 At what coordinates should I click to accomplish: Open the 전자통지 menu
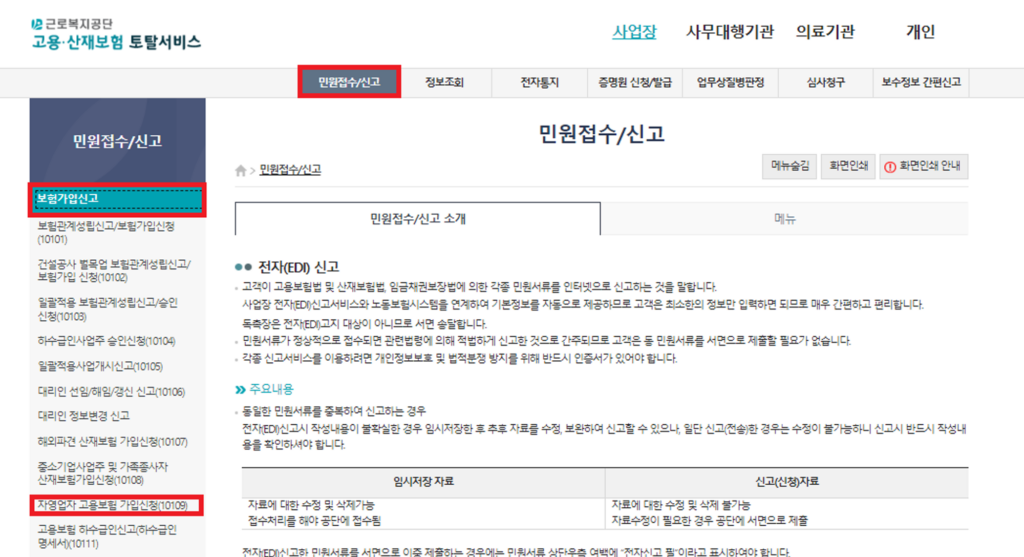(540, 82)
